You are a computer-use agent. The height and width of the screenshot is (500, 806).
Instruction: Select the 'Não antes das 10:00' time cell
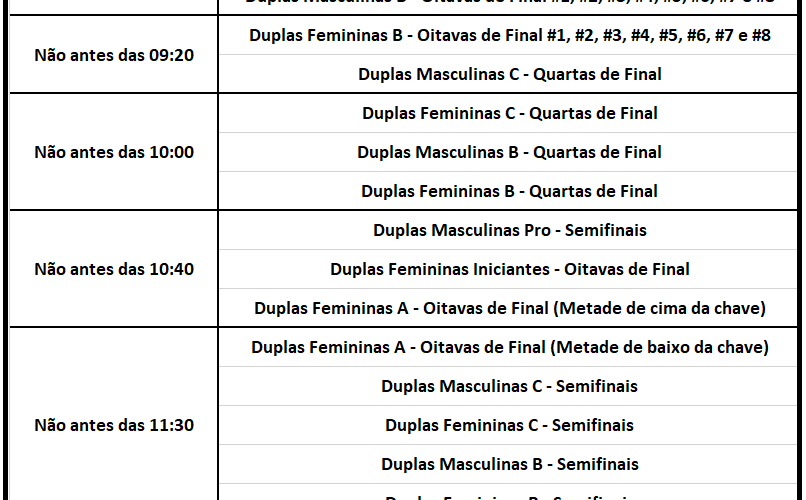tap(114, 152)
